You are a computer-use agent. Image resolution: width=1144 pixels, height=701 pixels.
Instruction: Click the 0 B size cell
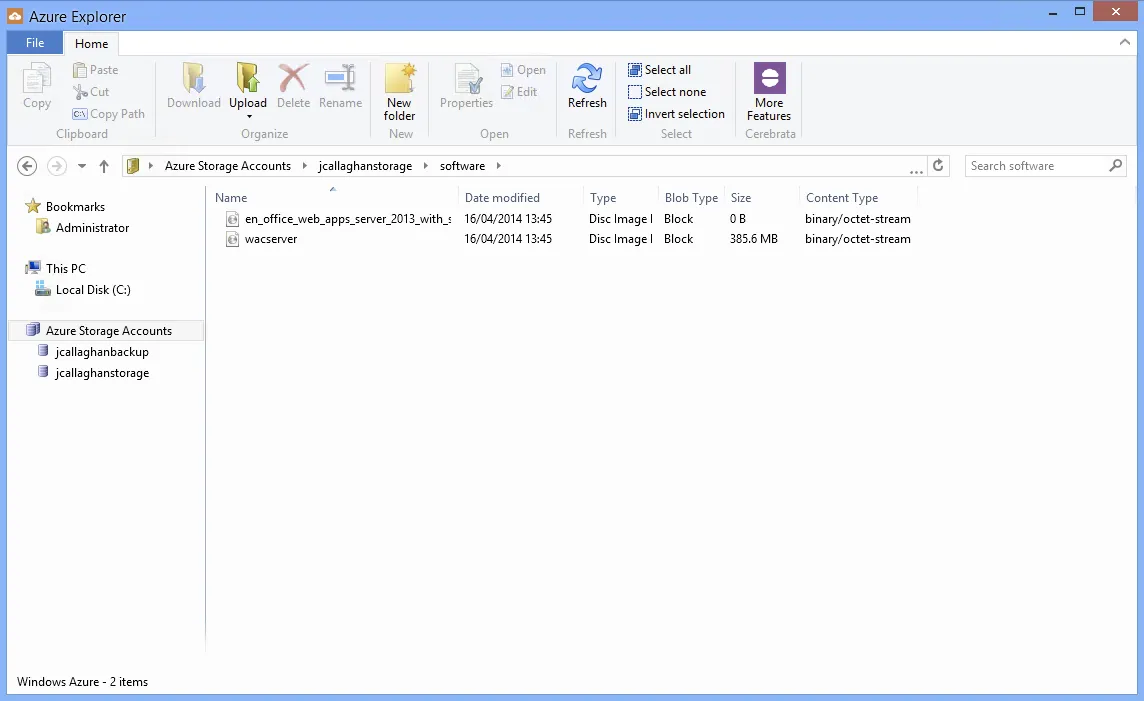click(x=738, y=219)
